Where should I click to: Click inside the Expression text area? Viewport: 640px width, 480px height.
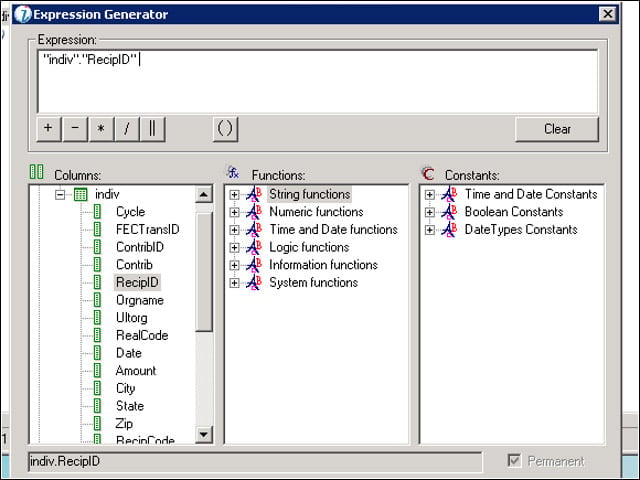[318, 81]
